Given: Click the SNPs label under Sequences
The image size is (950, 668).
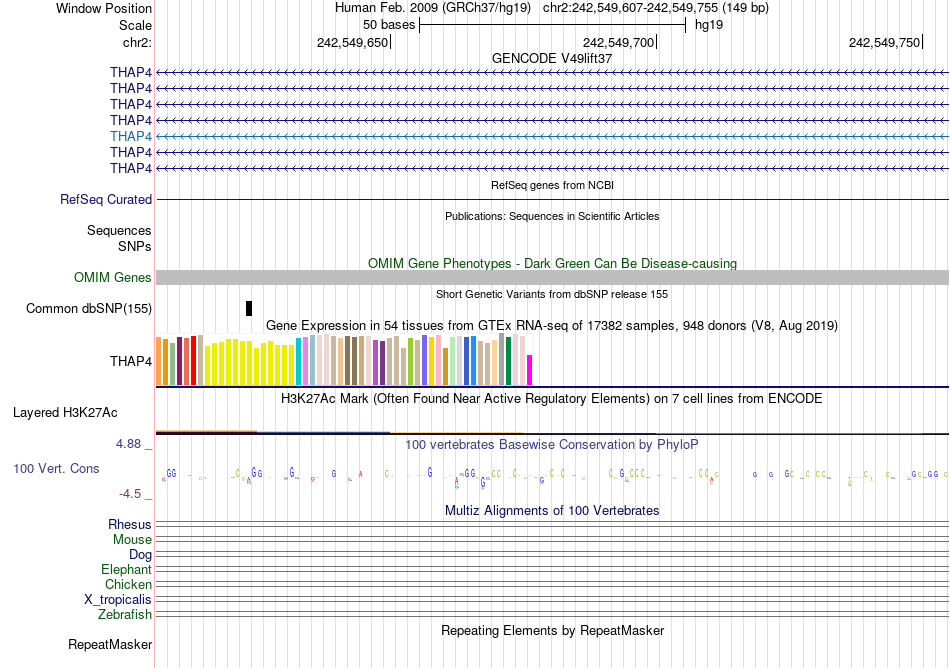Looking at the screenshot, I should tap(135, 246).
